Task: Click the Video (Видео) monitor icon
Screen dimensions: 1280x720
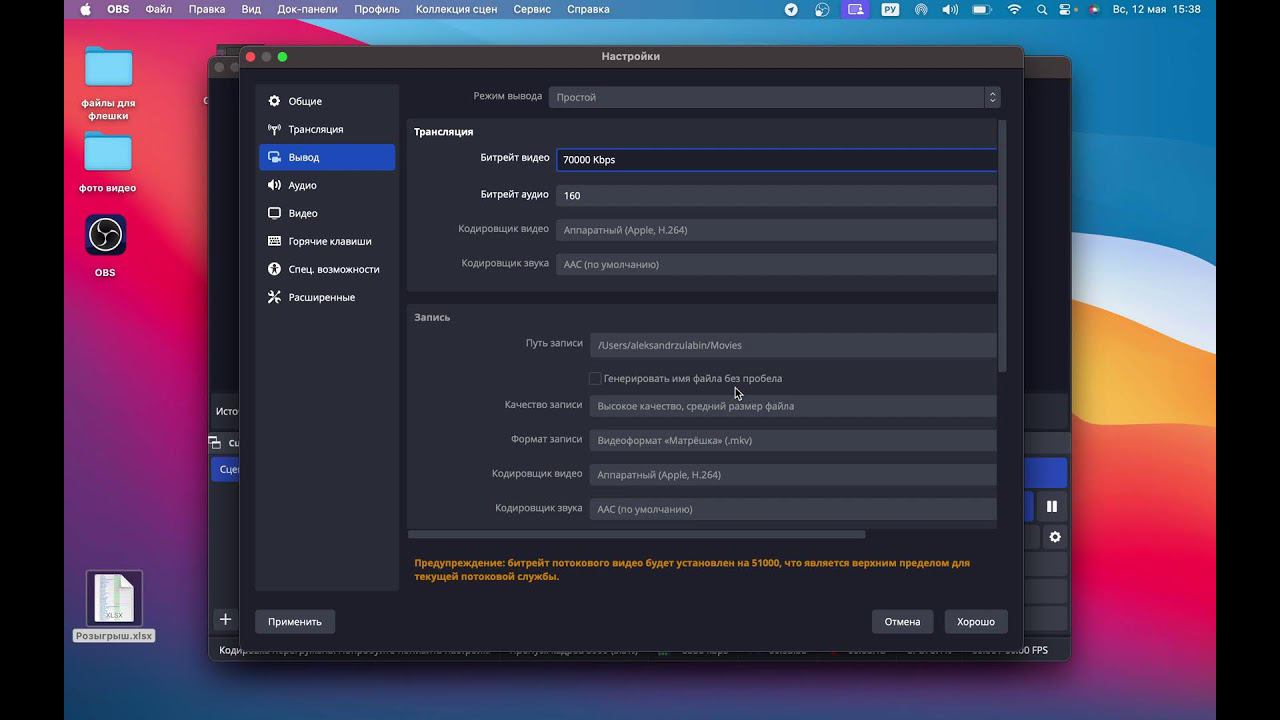Action: (x=274, y=213)
